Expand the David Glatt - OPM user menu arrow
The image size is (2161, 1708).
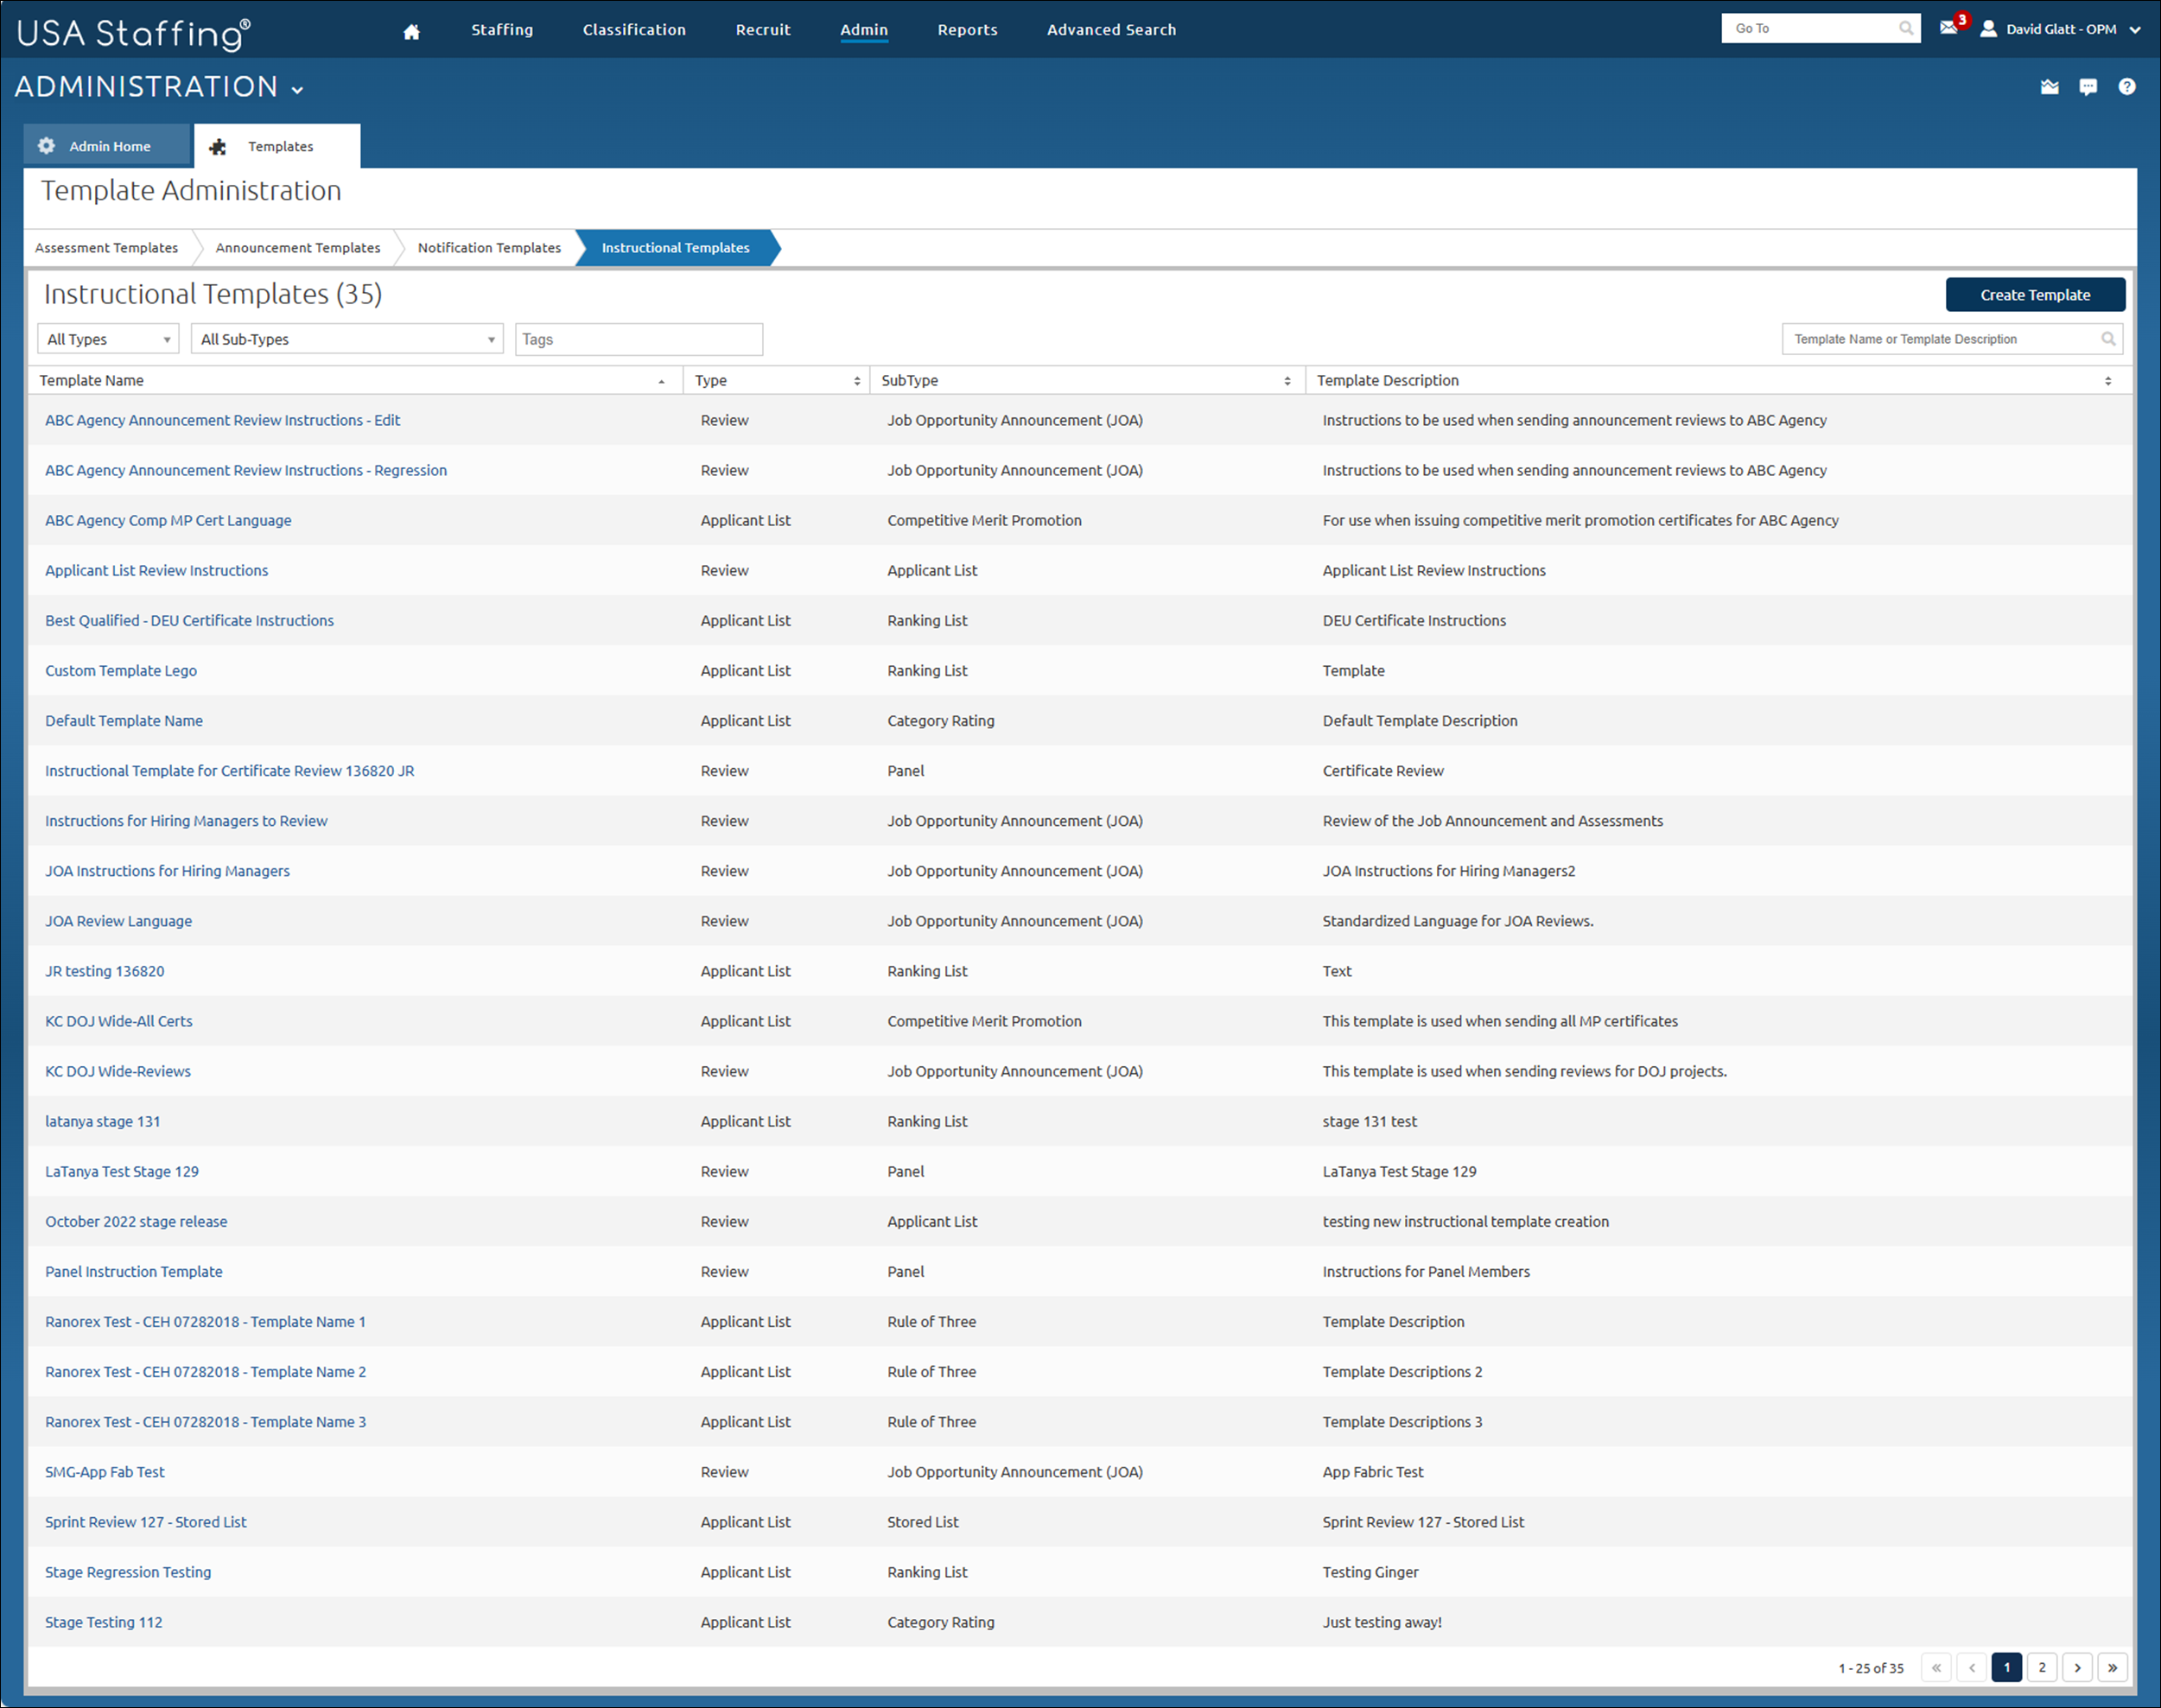tap(2135, 30)
